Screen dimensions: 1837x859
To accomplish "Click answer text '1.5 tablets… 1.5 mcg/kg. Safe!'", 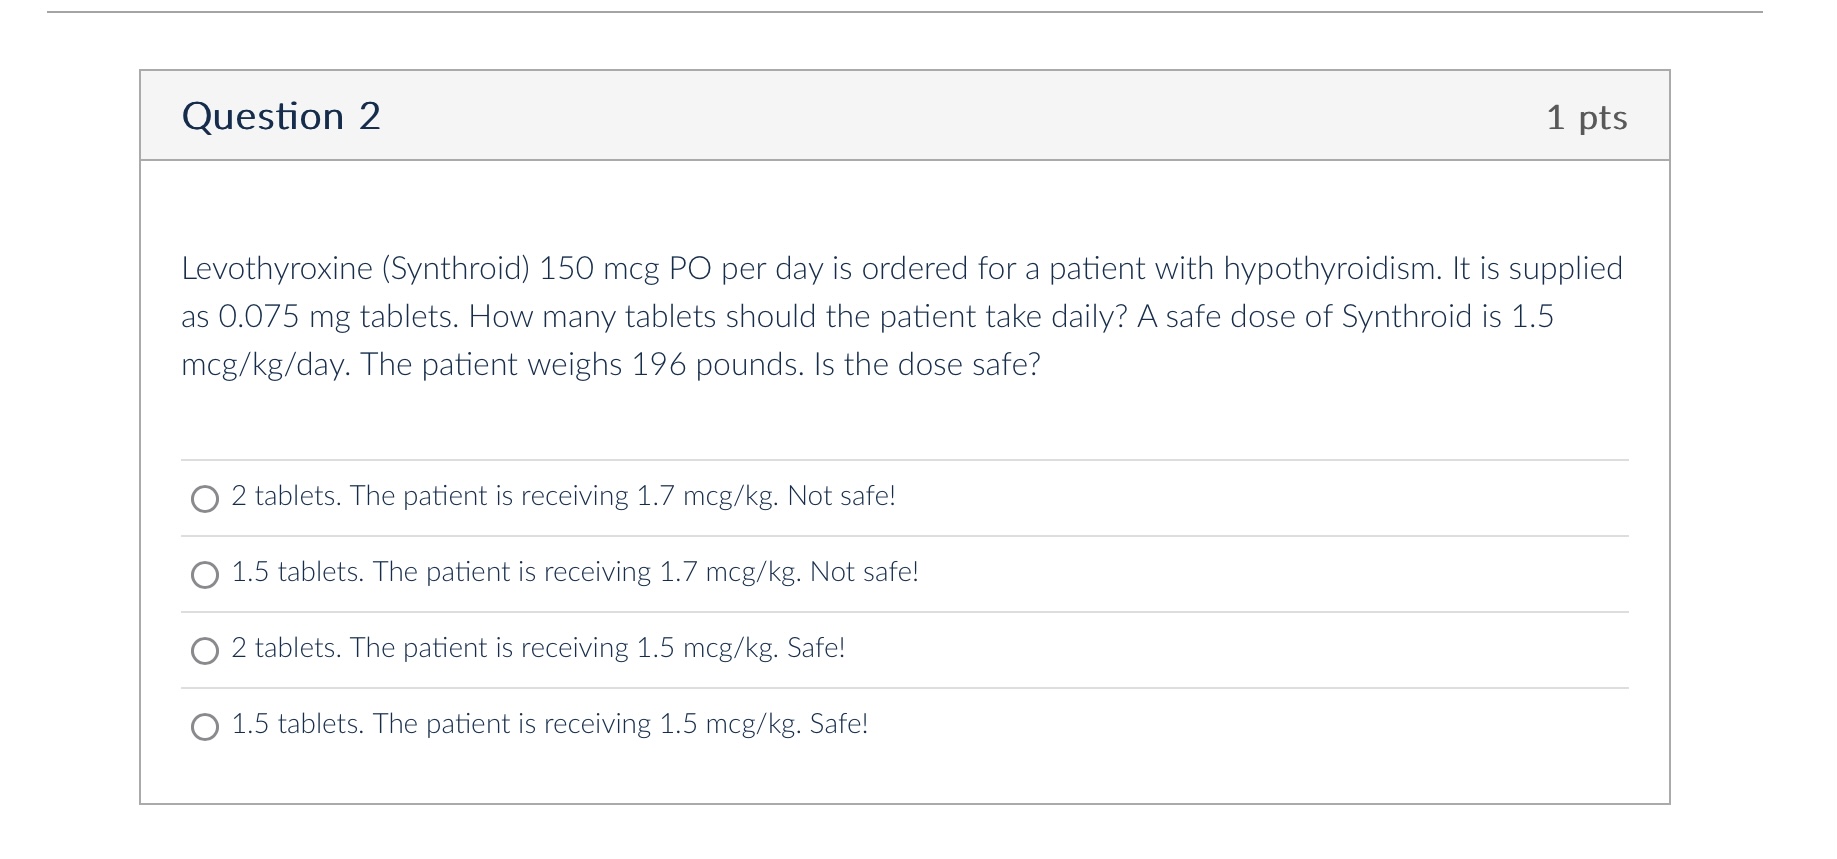I will click(550, 724).
